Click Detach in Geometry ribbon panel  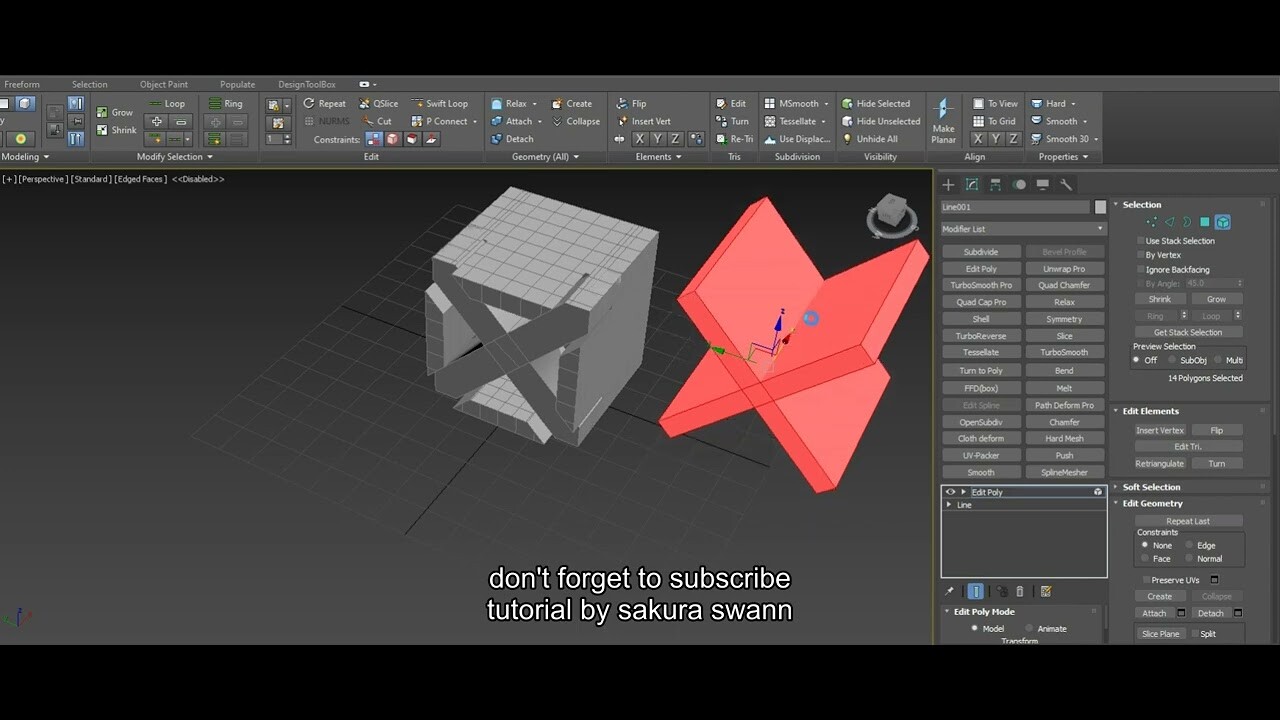[x=512, y=140]
